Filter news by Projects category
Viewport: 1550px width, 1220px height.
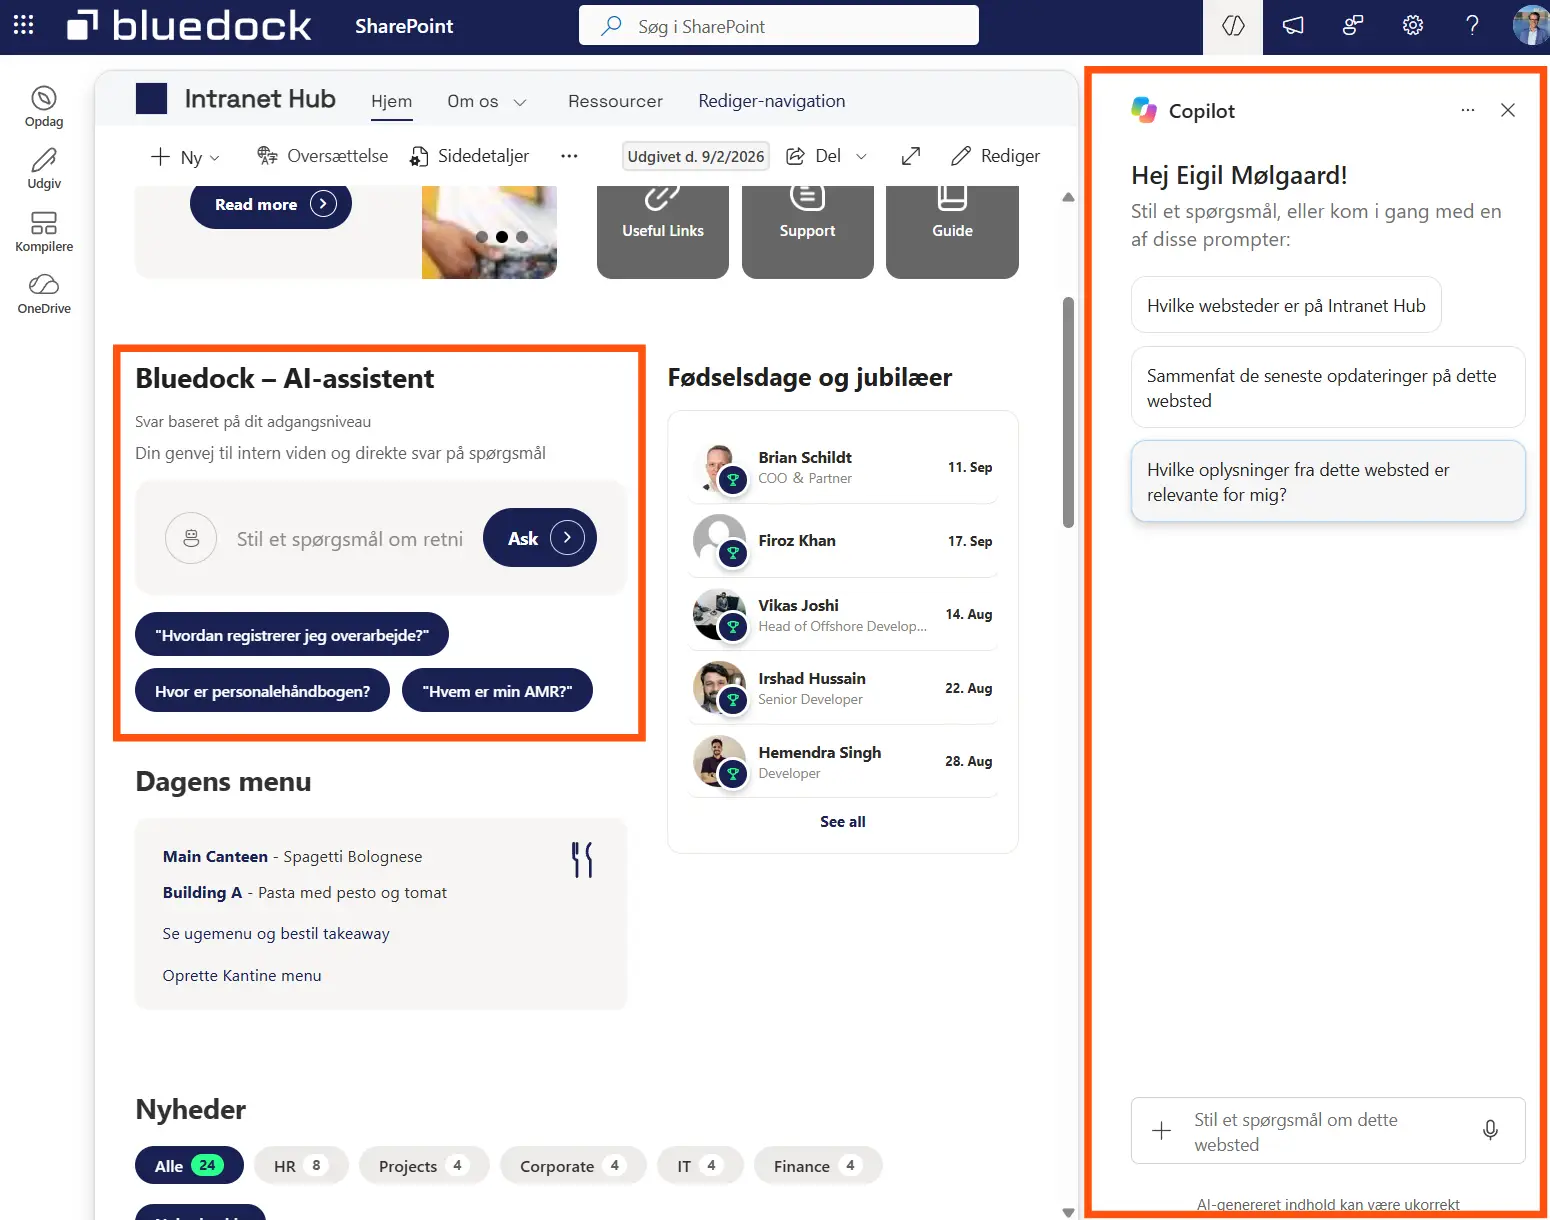pos(424,1166)
